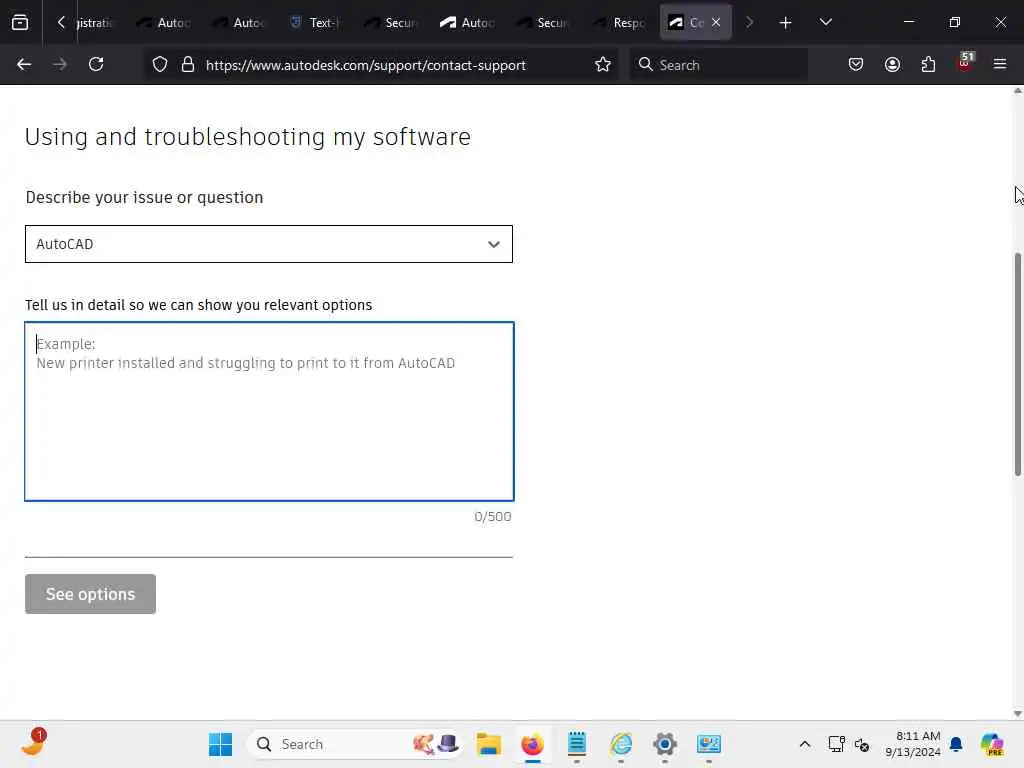Open the Settings gear taskbar icon
The image size is (1024, 768).
[x=665, y=744]
